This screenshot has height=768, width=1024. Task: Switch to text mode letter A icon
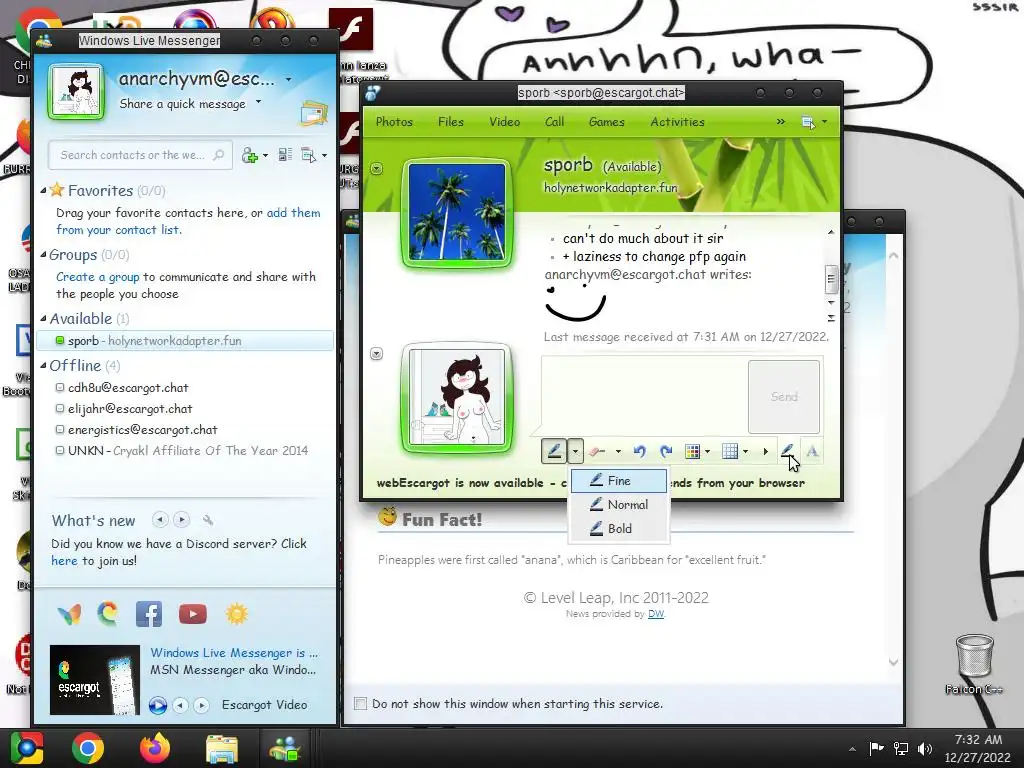point(812,451)
